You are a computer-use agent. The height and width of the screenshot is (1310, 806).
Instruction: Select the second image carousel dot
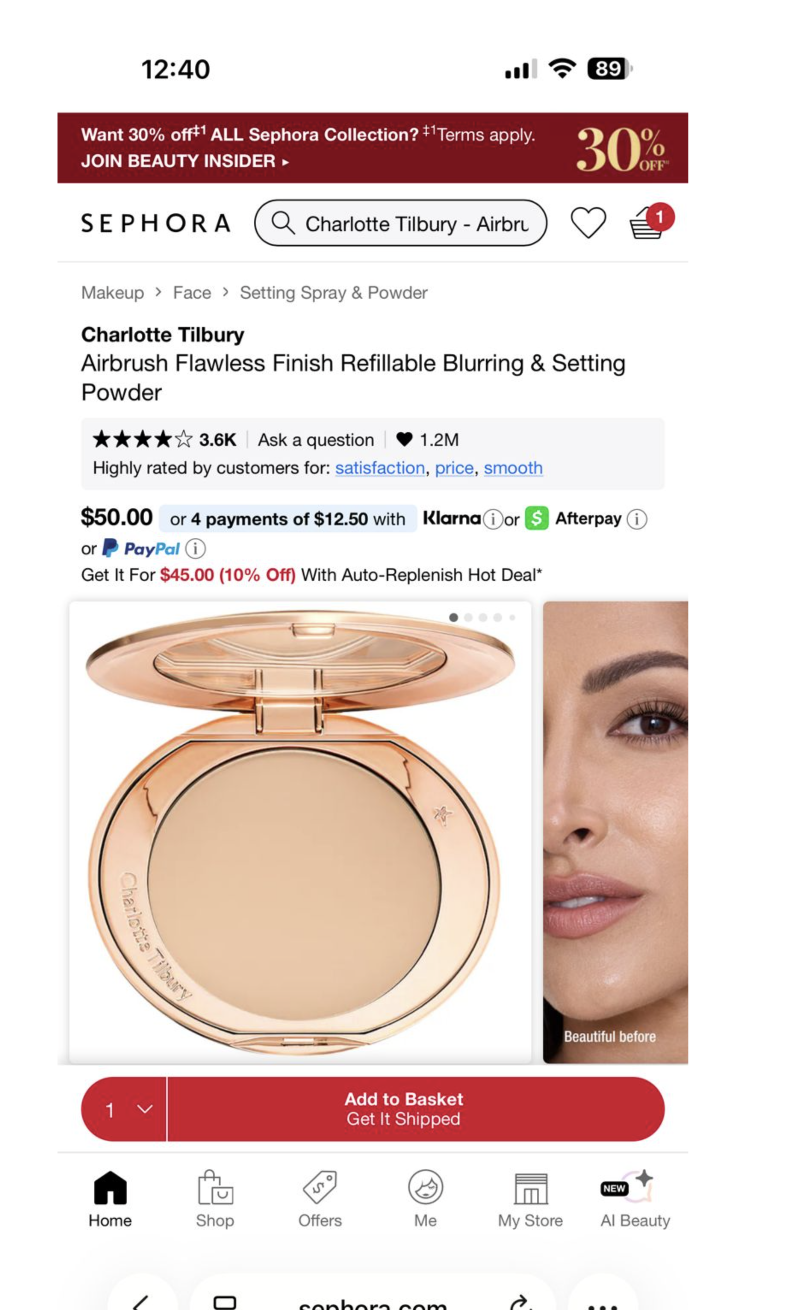click(x=468, y=618)
